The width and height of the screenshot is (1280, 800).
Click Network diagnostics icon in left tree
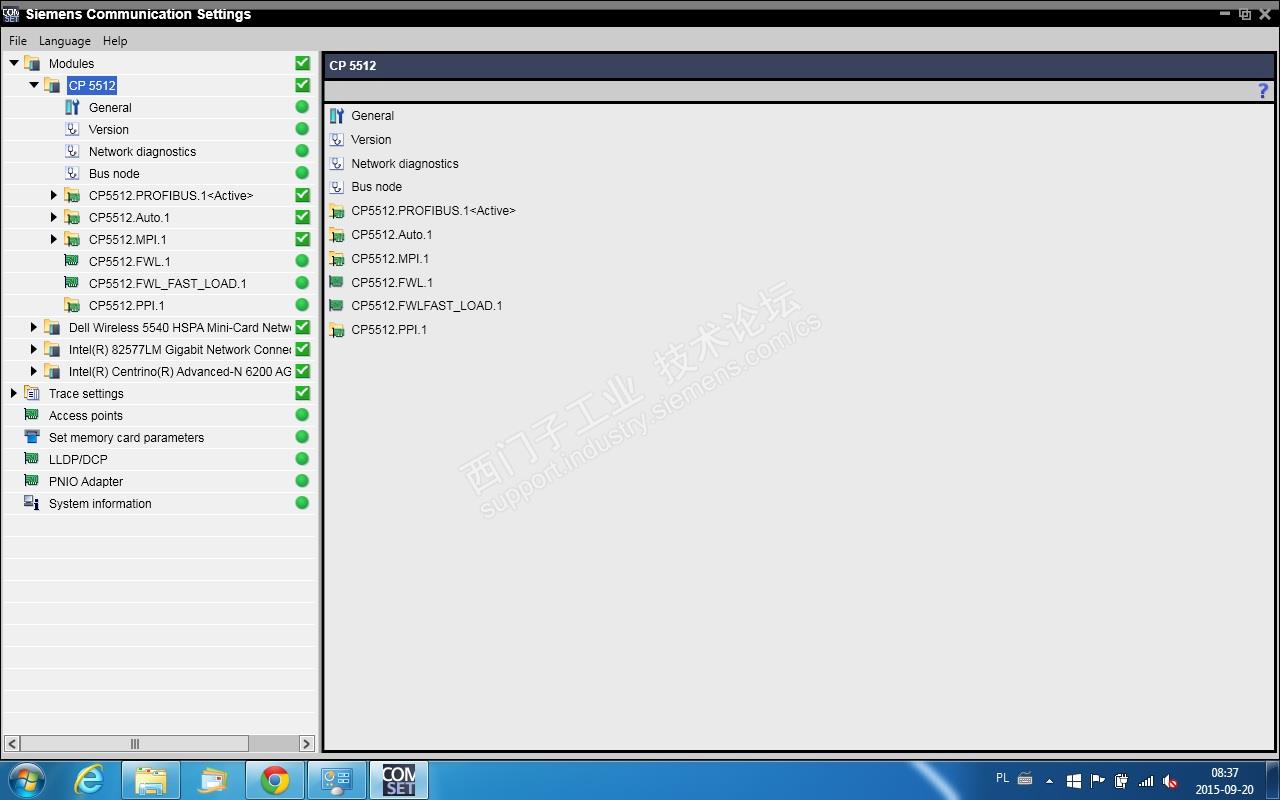tap(72, 151)
